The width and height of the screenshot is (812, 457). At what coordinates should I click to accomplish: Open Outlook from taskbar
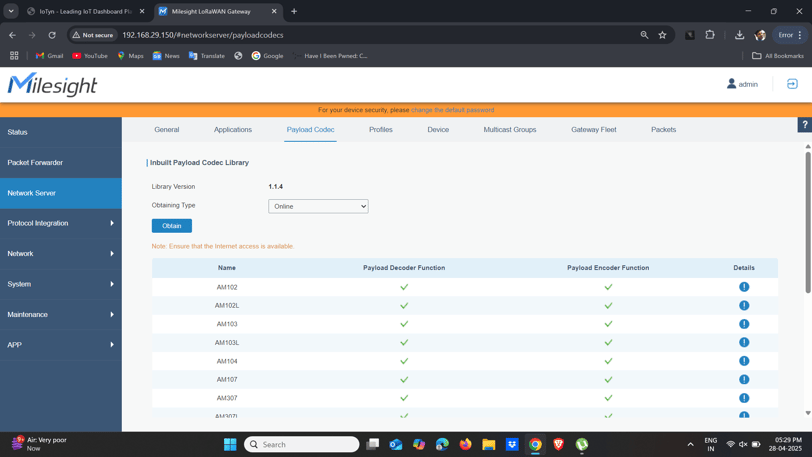[396, 445]
